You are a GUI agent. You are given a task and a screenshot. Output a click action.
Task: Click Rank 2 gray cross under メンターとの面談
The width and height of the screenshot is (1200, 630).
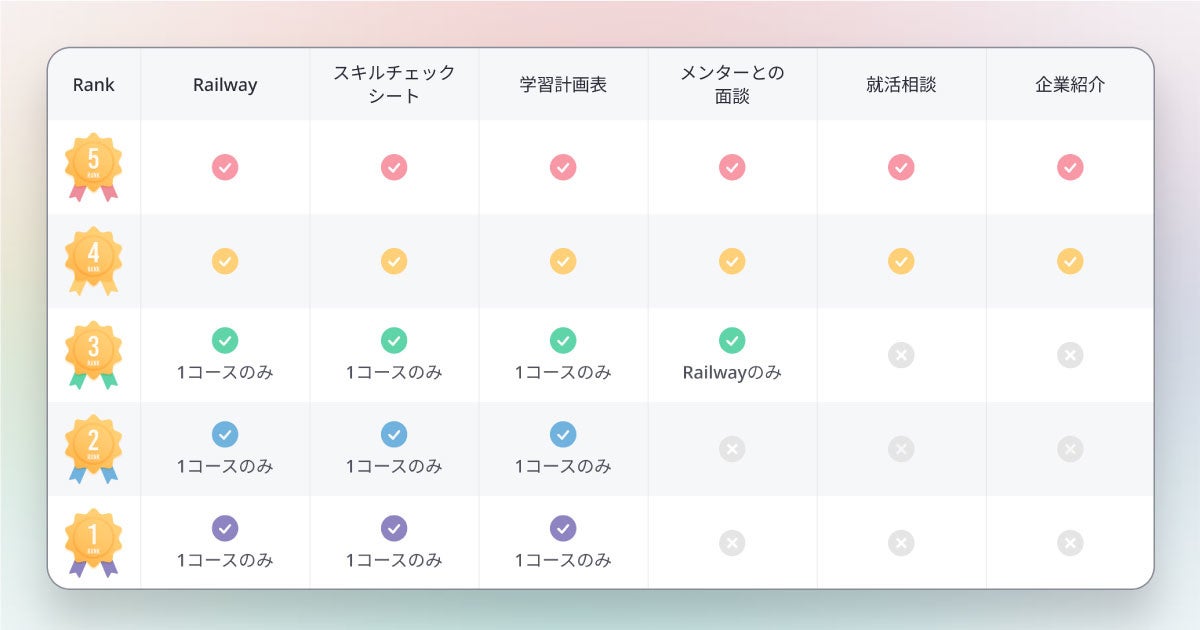pyautogui.click(x=732, y=449)
